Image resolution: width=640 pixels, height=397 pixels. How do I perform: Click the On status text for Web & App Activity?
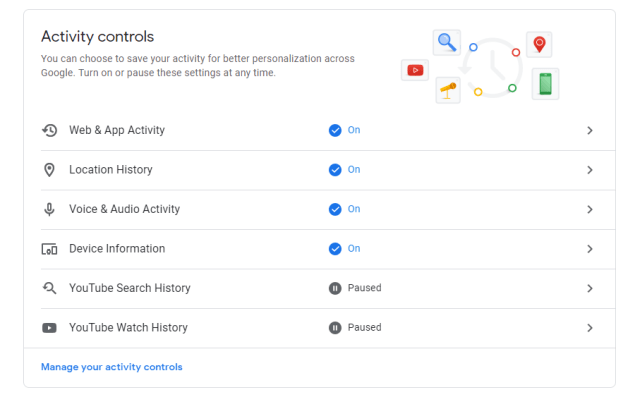click(354, 130)
